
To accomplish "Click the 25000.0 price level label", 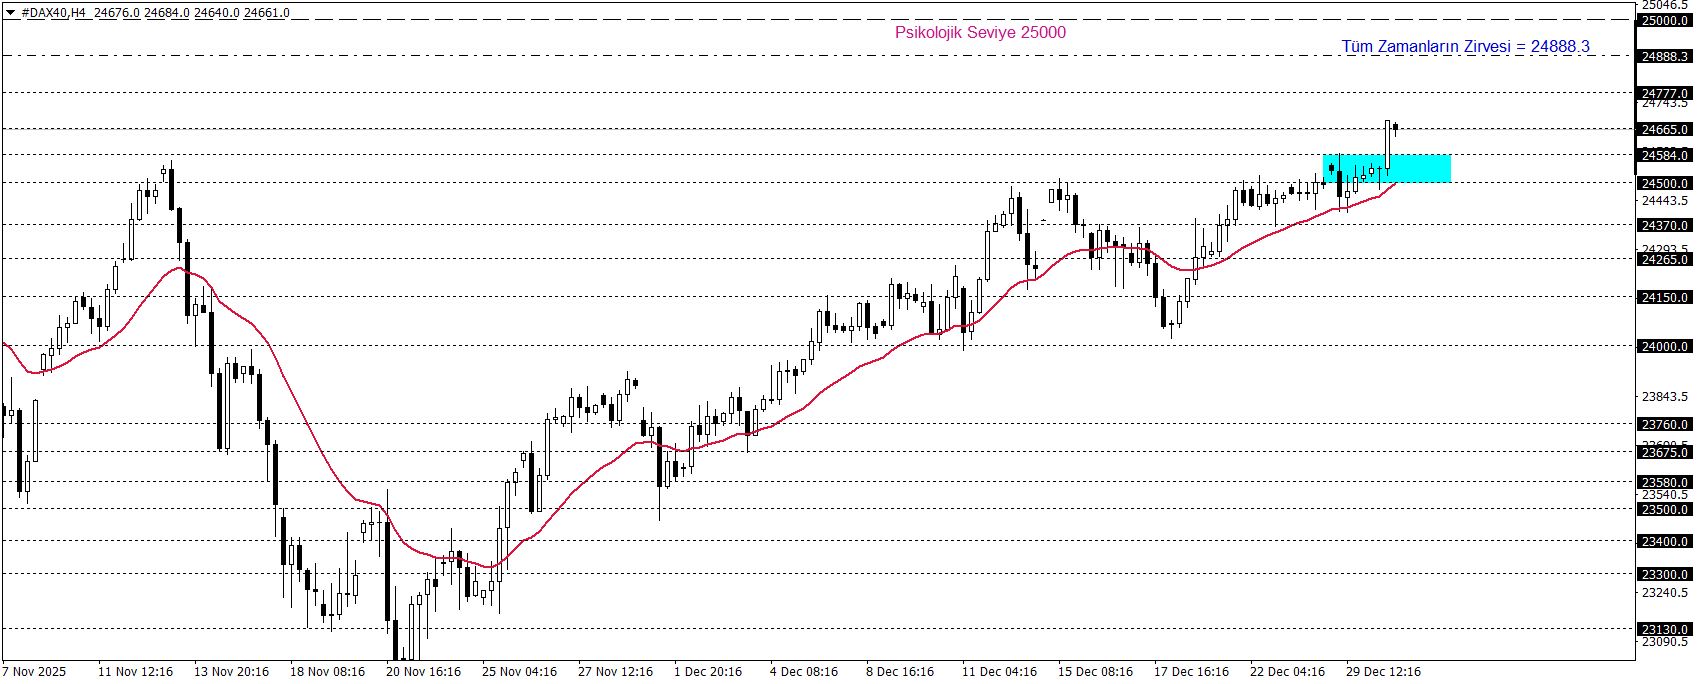I will click(1665, 20).
